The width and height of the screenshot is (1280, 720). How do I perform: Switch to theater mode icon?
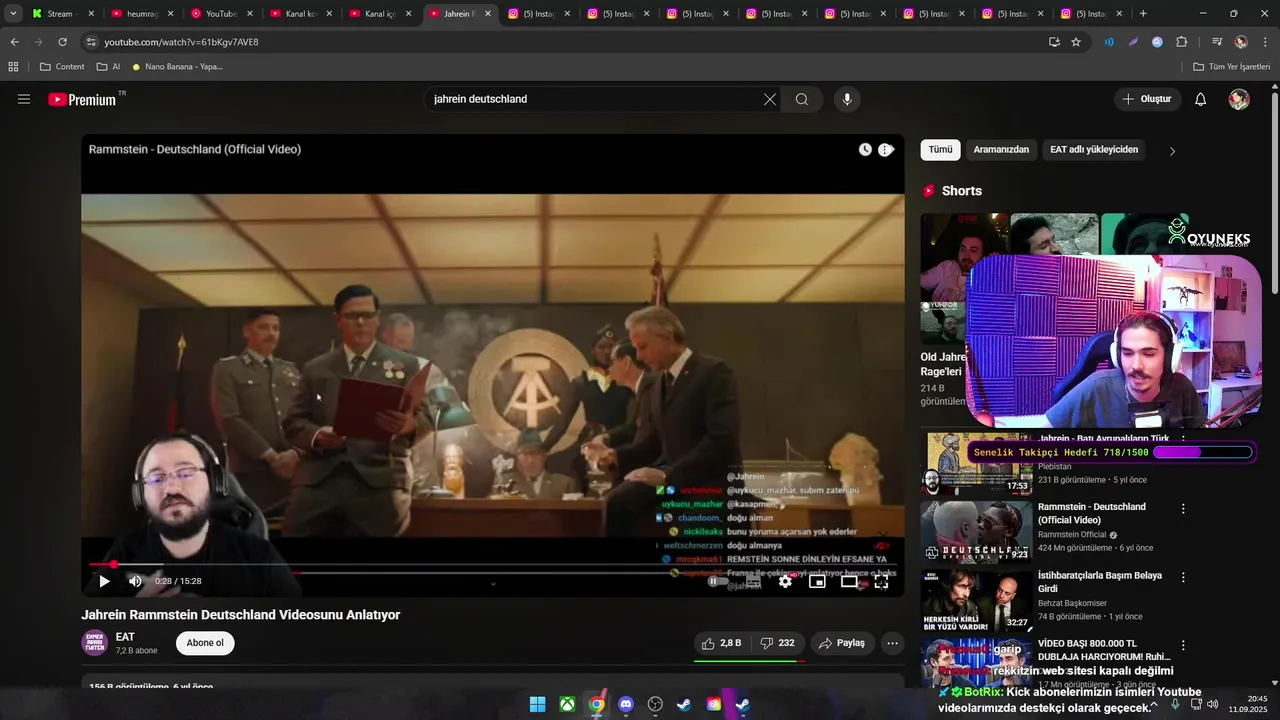click(849, 581)
